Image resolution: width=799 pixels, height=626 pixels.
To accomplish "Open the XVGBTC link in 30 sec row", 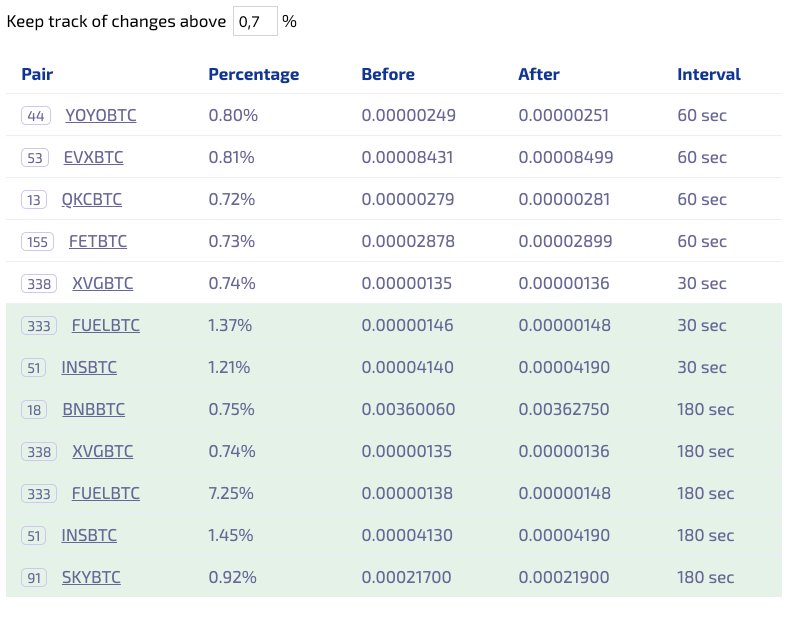I will tap(102, 283).
